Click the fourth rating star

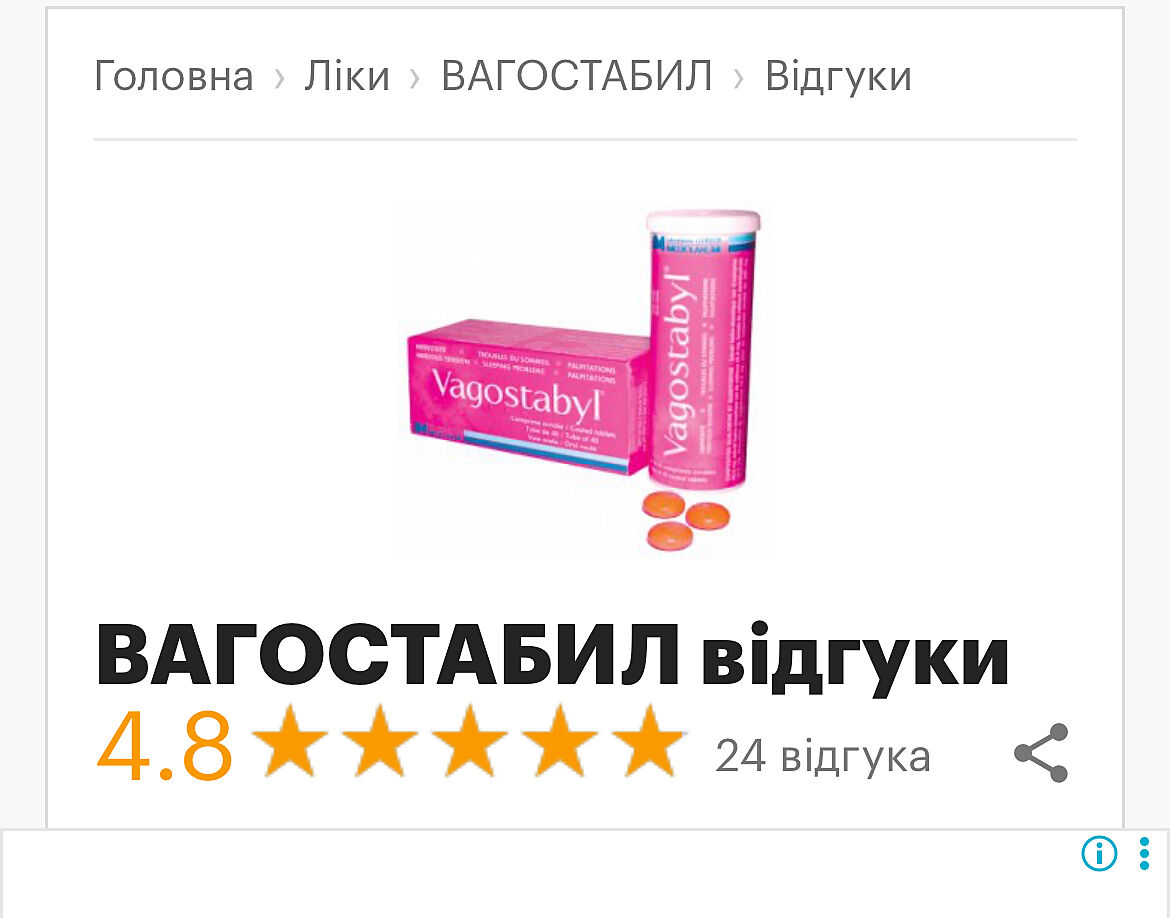560,741
